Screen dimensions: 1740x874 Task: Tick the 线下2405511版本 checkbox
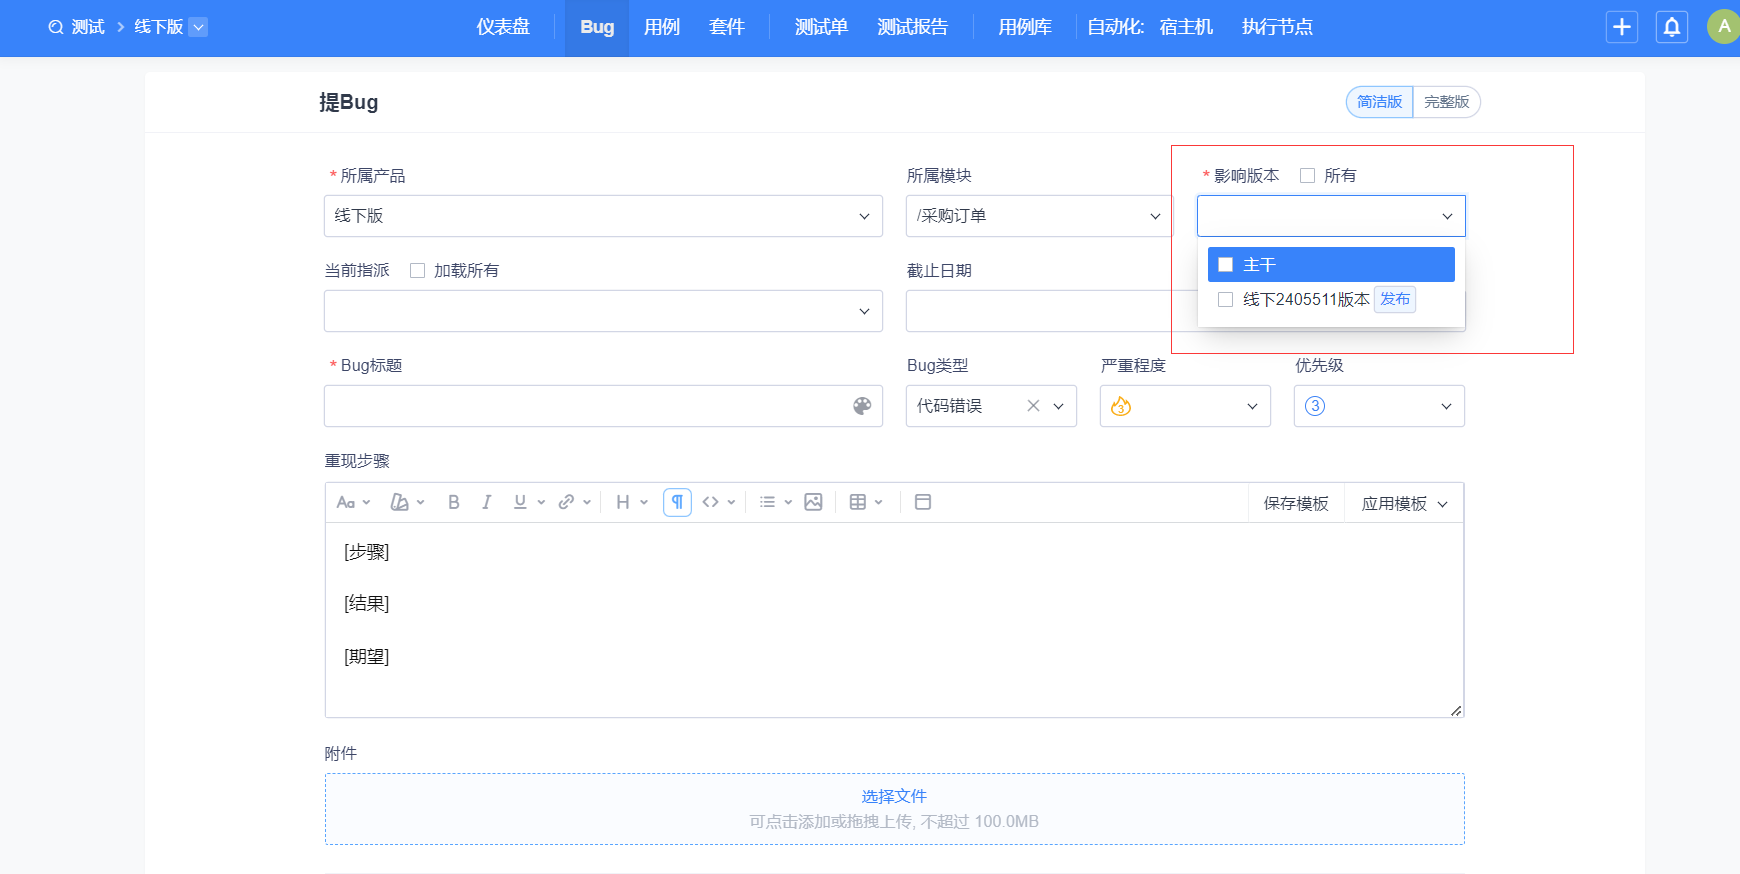(1225, 300)
